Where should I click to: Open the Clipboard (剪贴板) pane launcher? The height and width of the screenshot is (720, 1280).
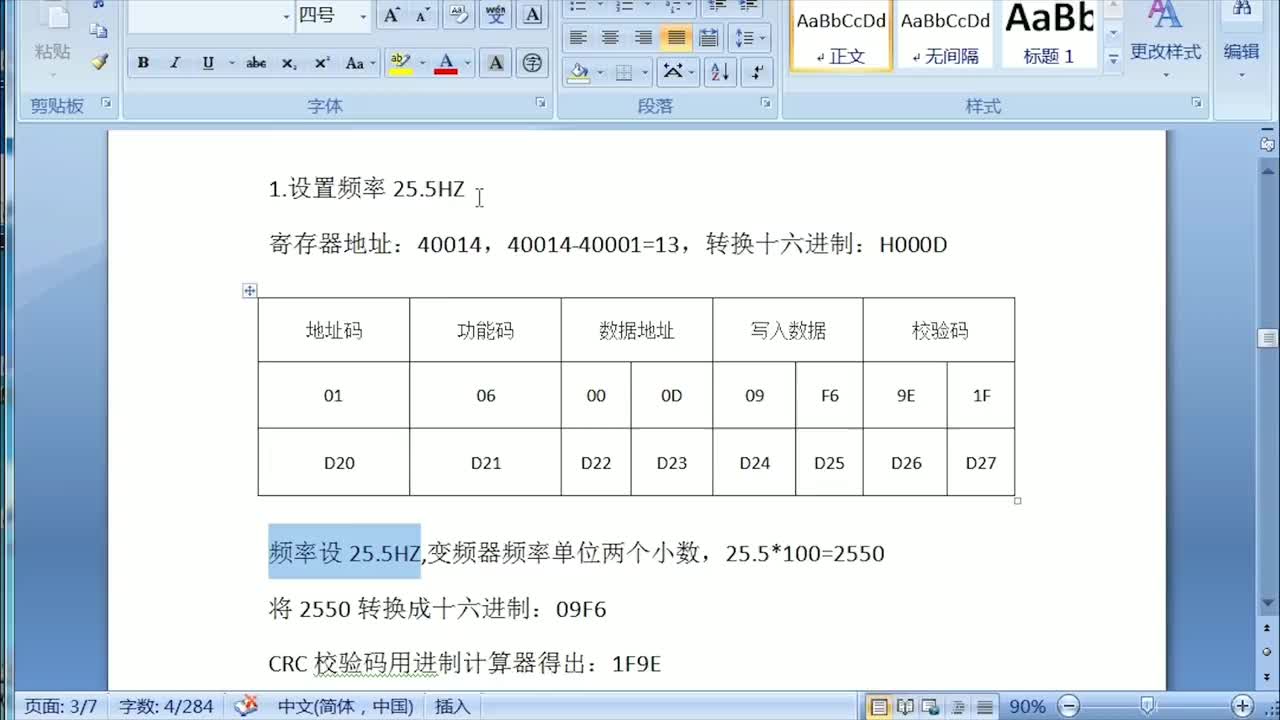106,102
